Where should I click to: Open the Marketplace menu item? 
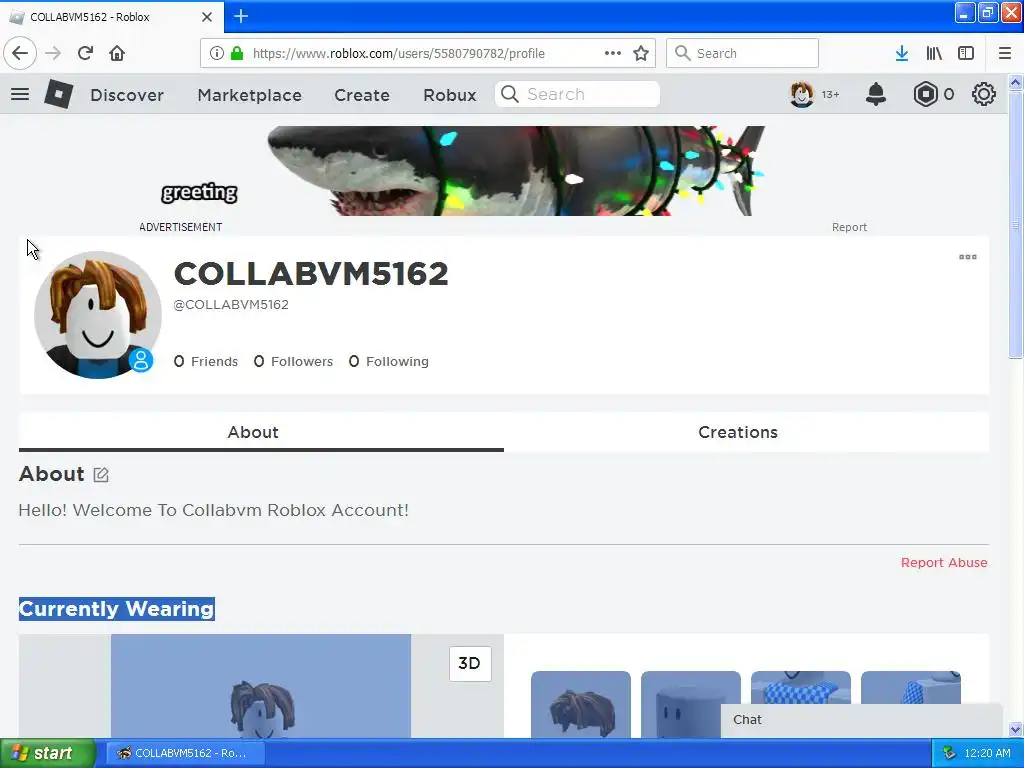pos(249,95)
